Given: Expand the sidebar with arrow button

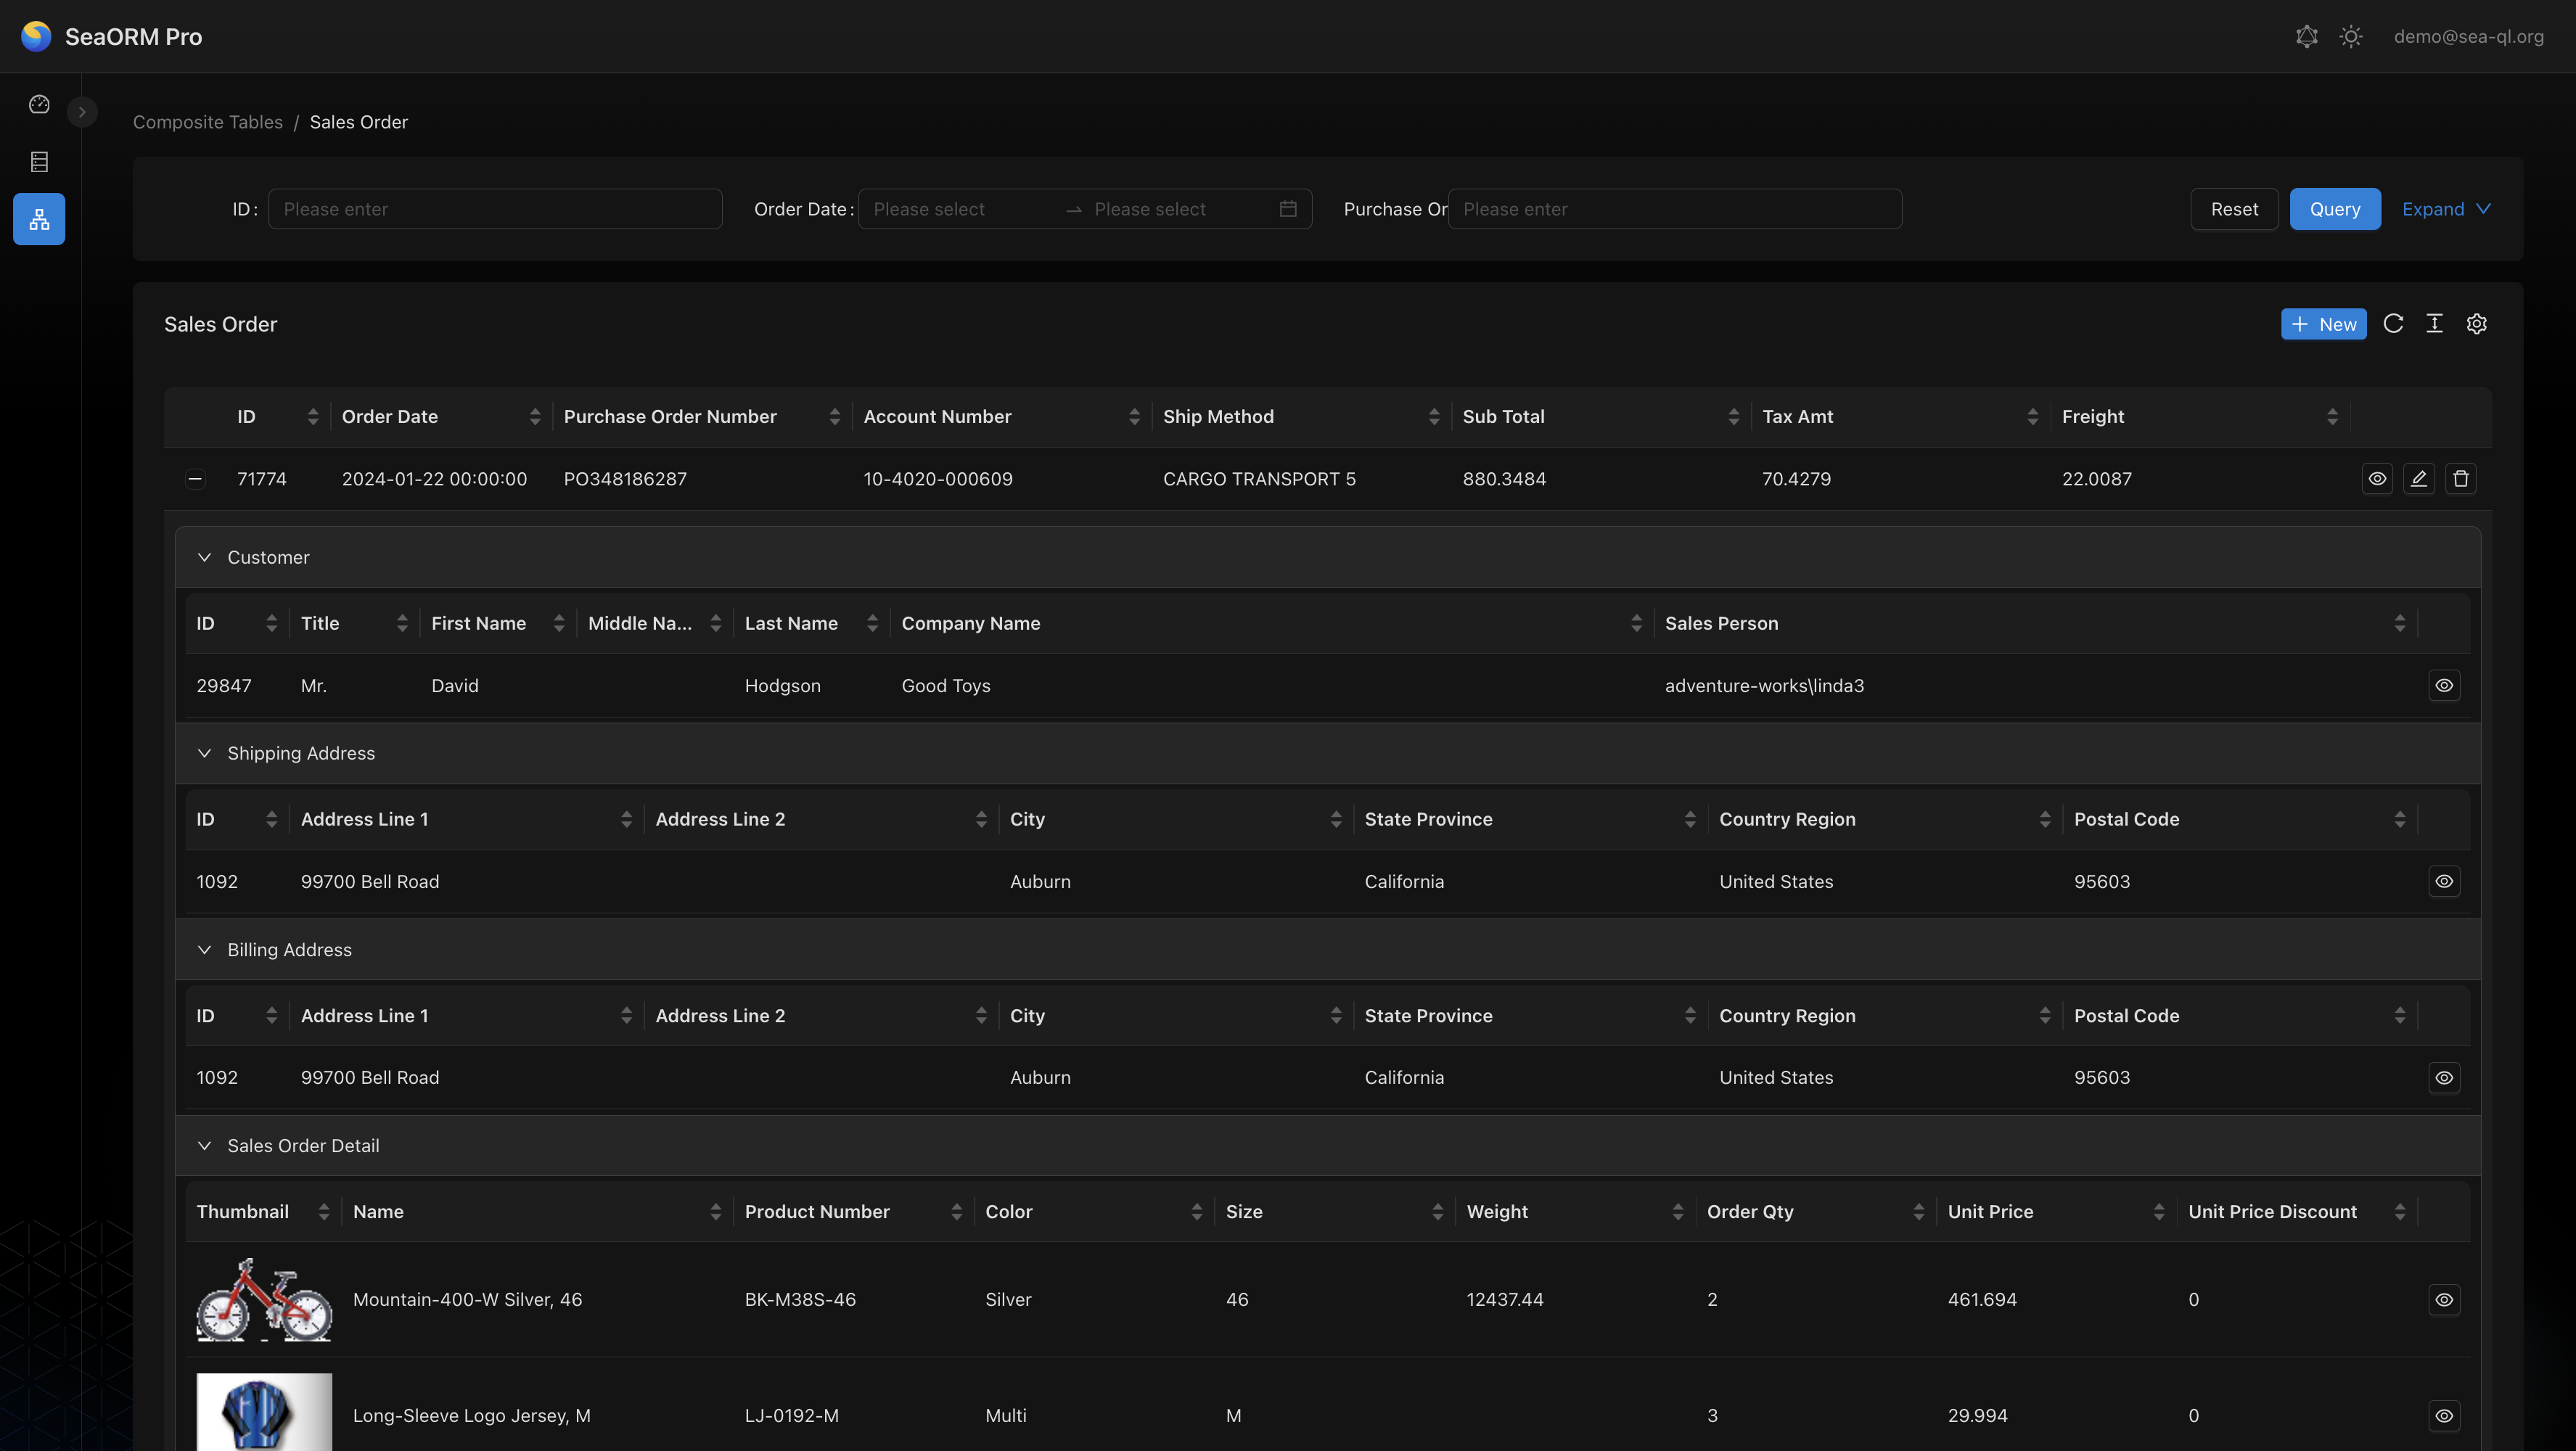Looking at the screenshot, I should [82, 111].
